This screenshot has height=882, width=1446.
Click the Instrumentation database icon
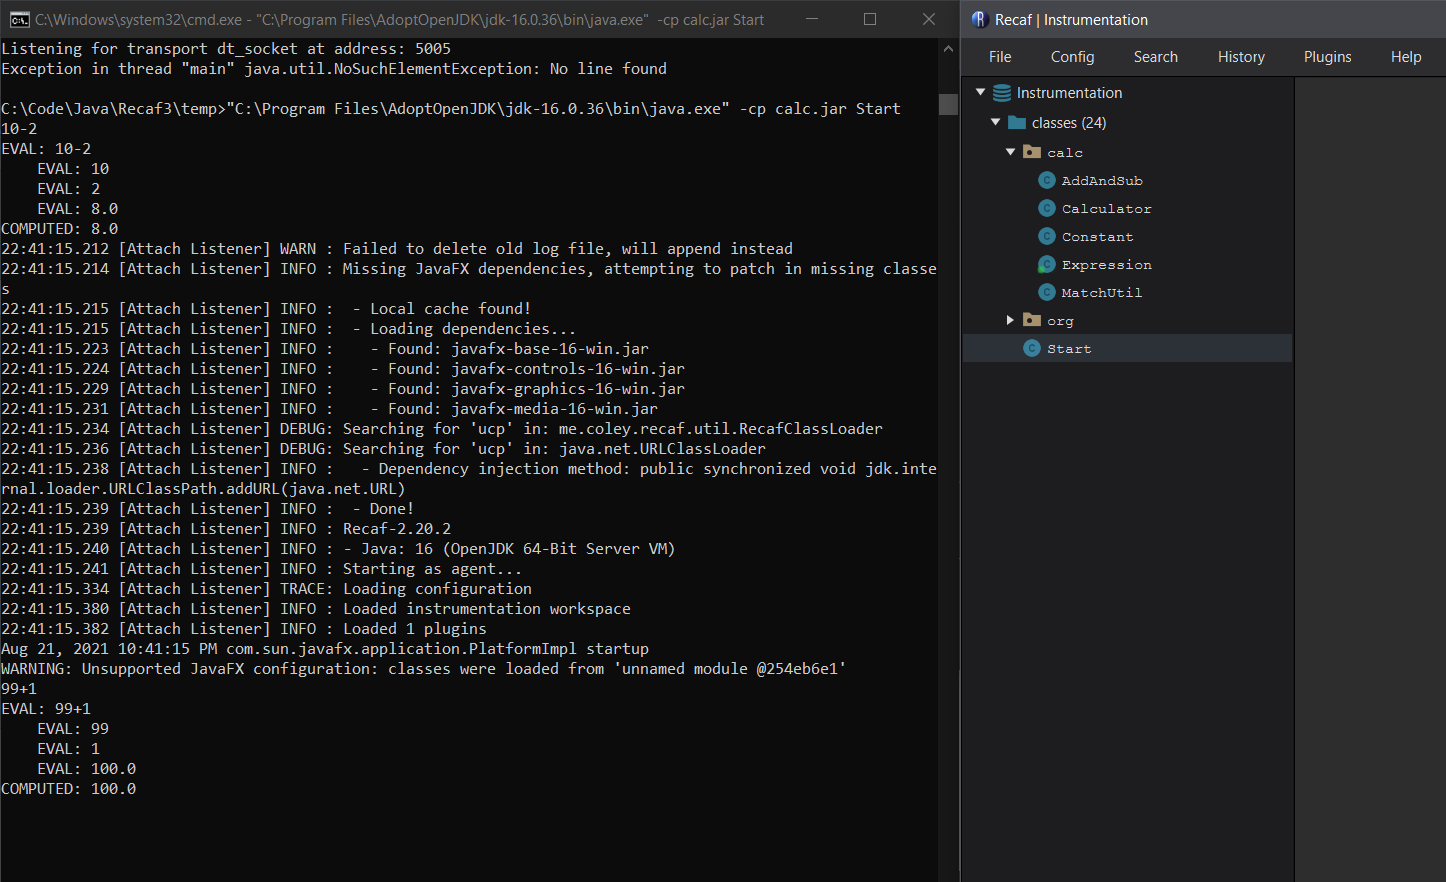click(x=1003, y=92)
